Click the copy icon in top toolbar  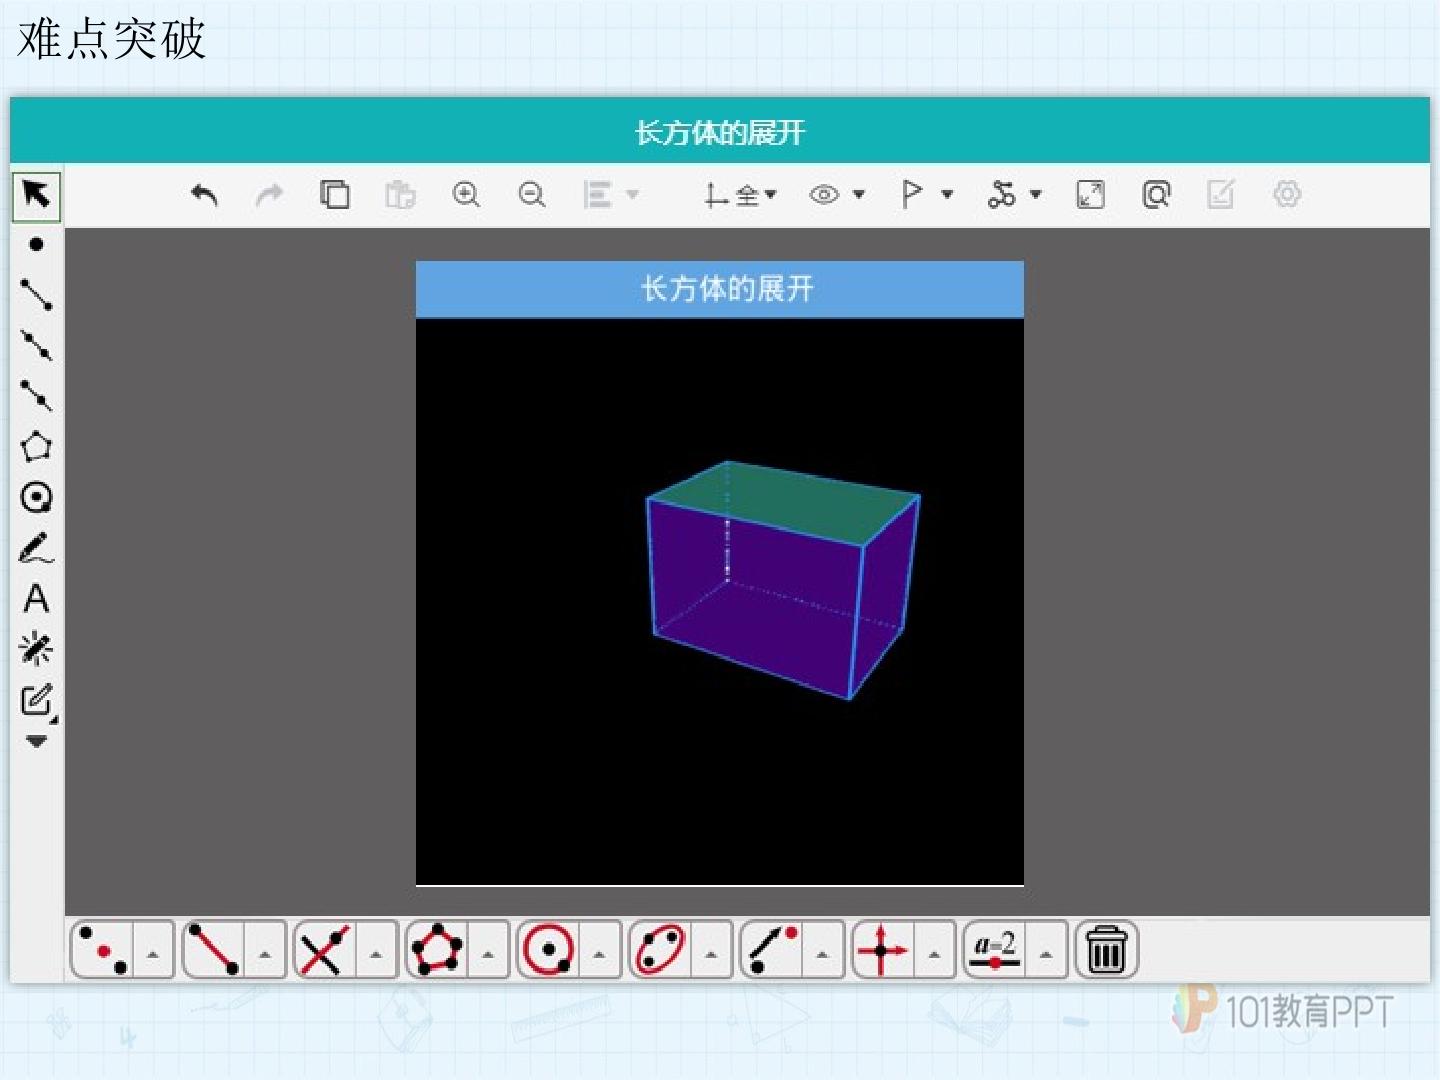pyautogui.click(x=335, y=194)
